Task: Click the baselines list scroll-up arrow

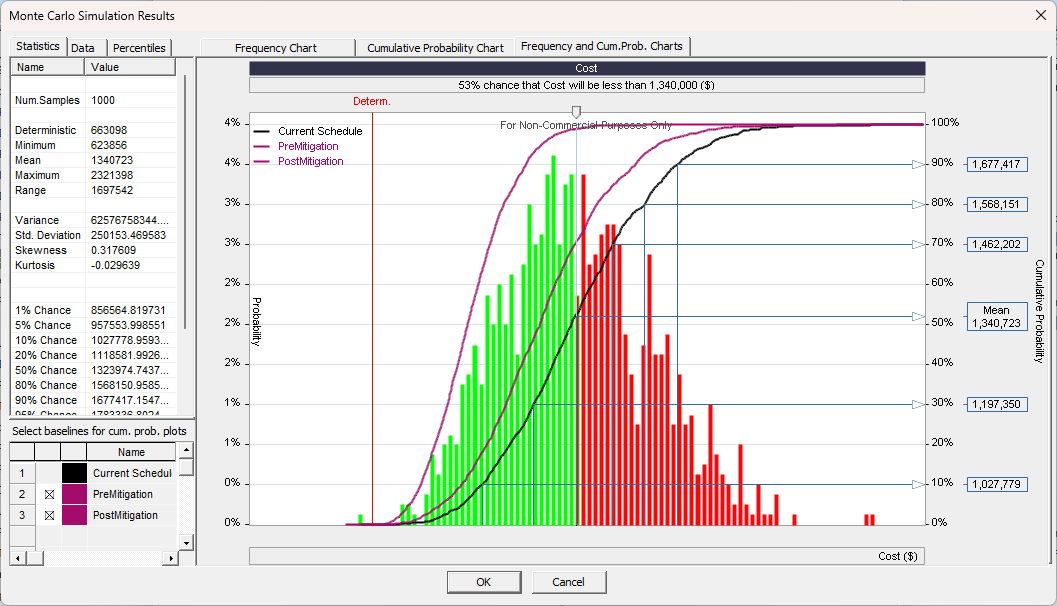Action: tap(186, 450)
